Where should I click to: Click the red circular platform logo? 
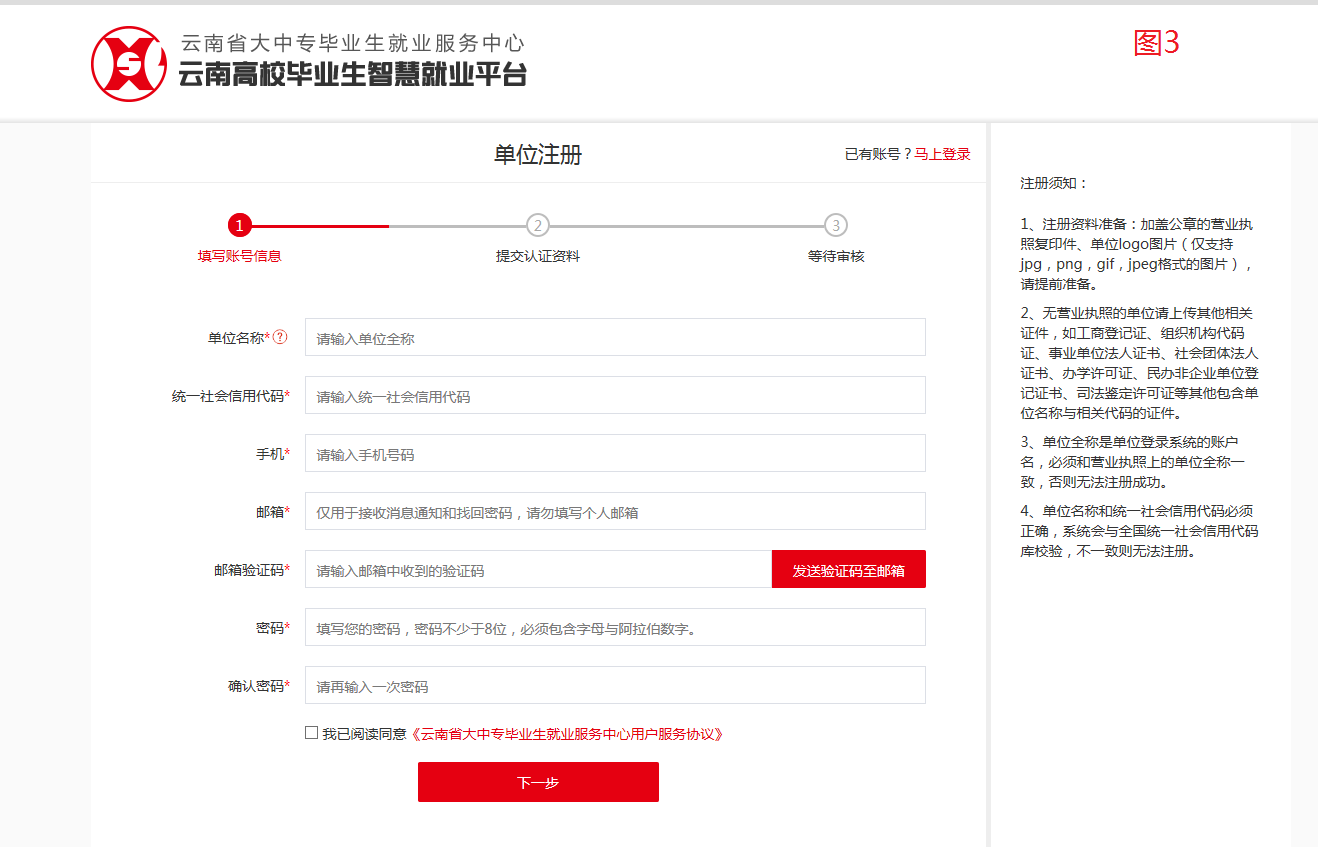coord(129,63)
